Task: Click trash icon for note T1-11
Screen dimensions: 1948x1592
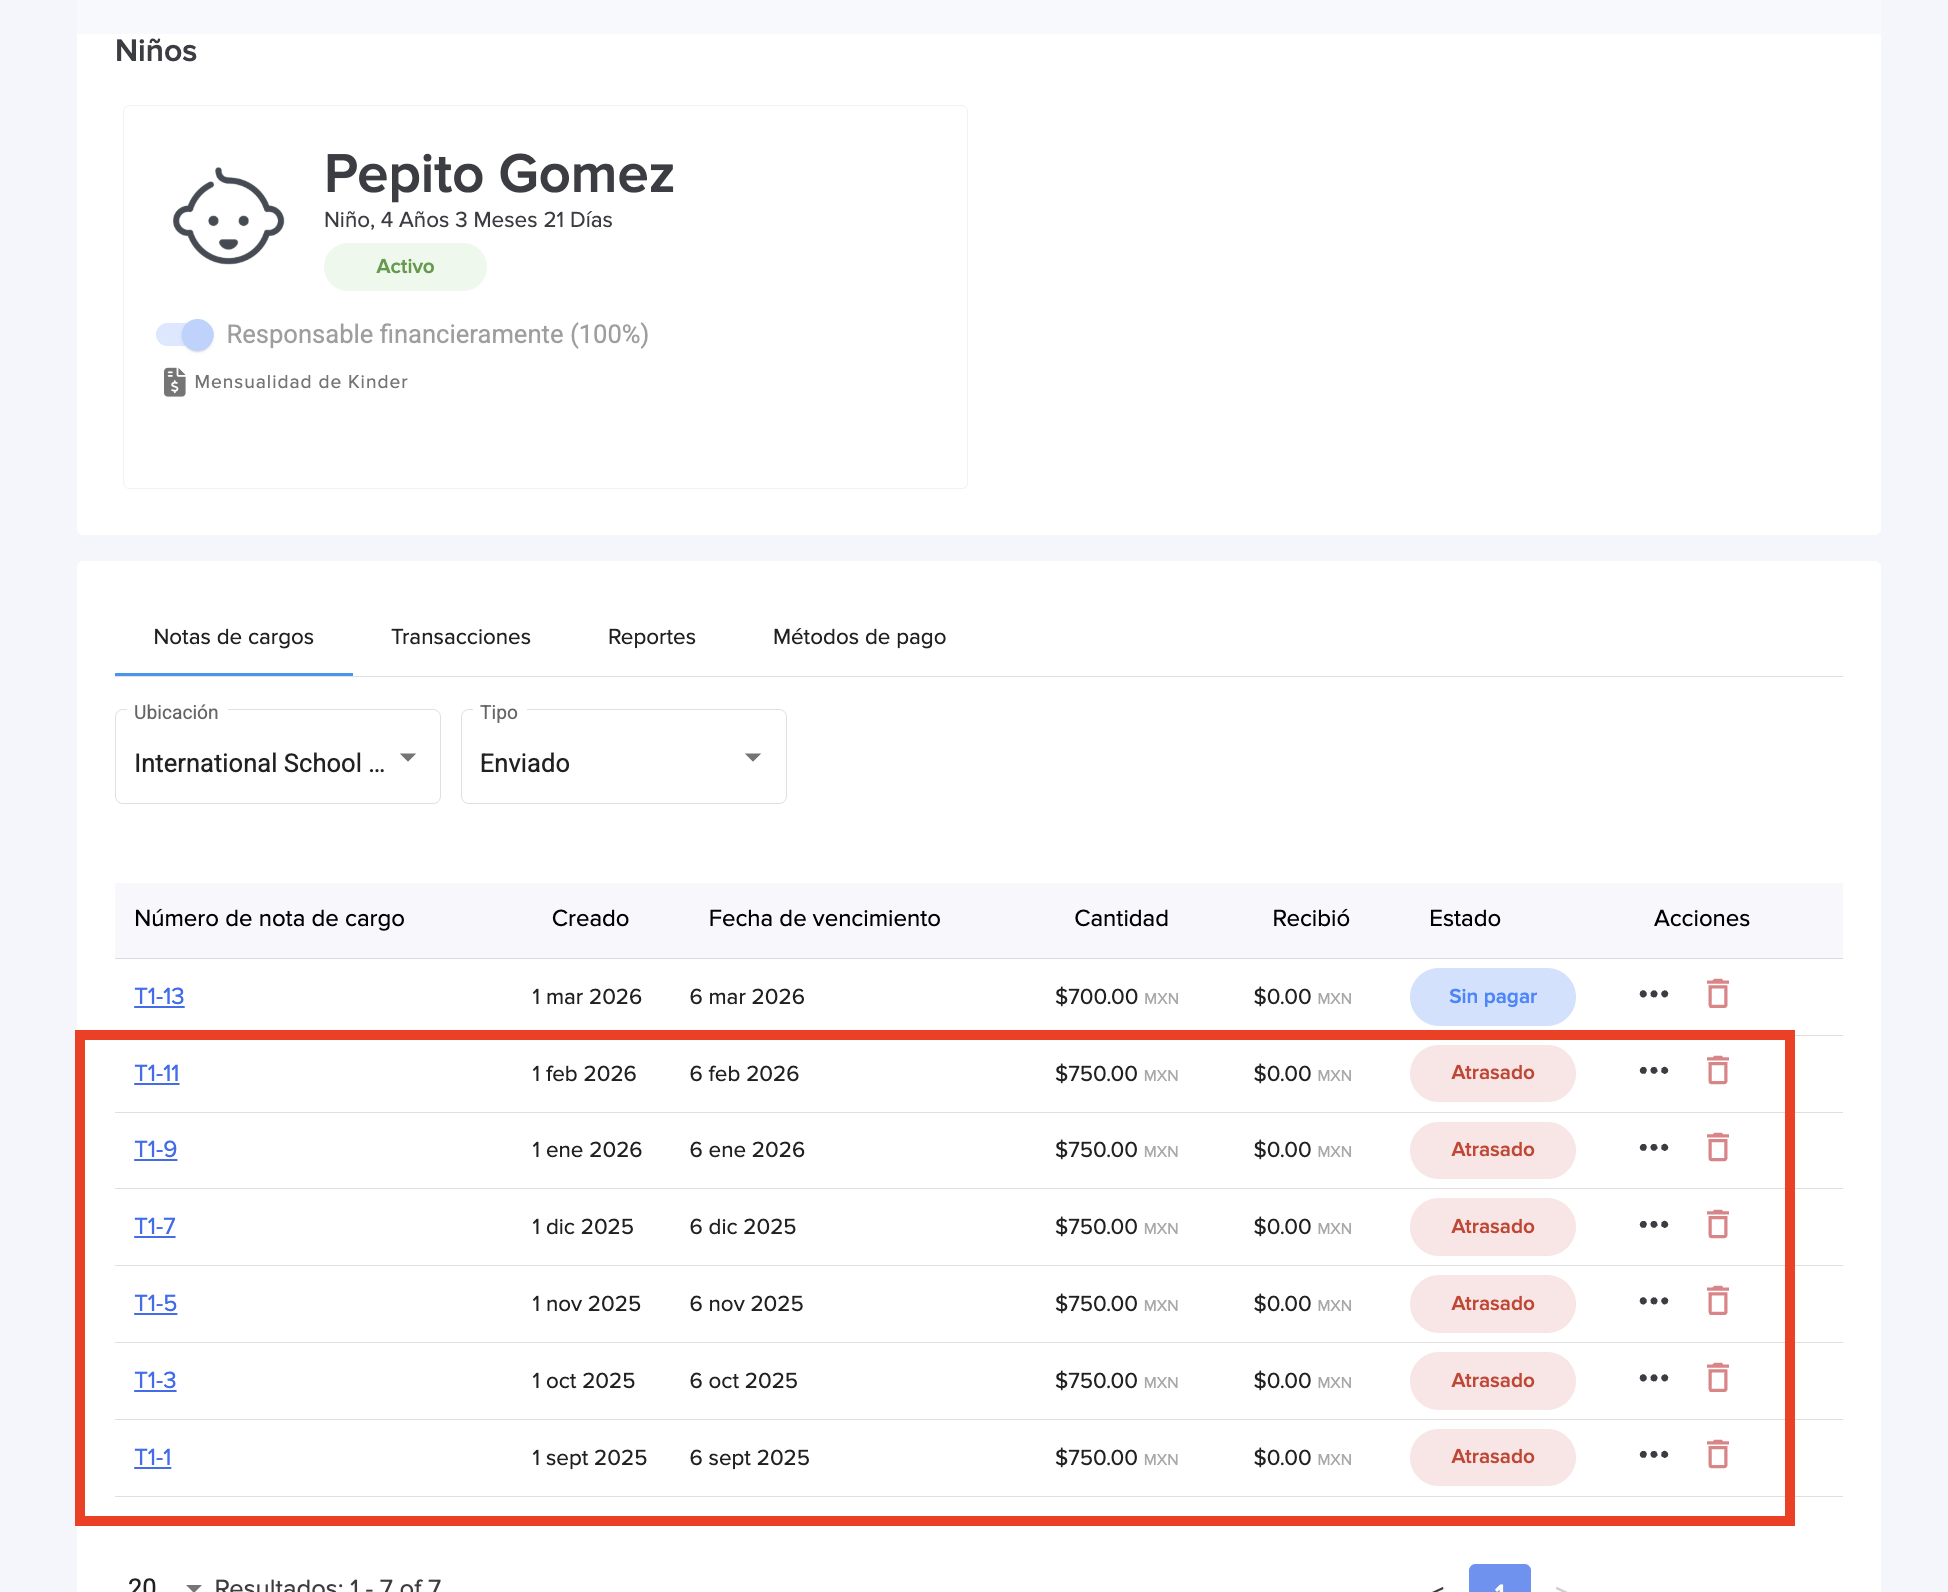Action: click(1717, 1071)
